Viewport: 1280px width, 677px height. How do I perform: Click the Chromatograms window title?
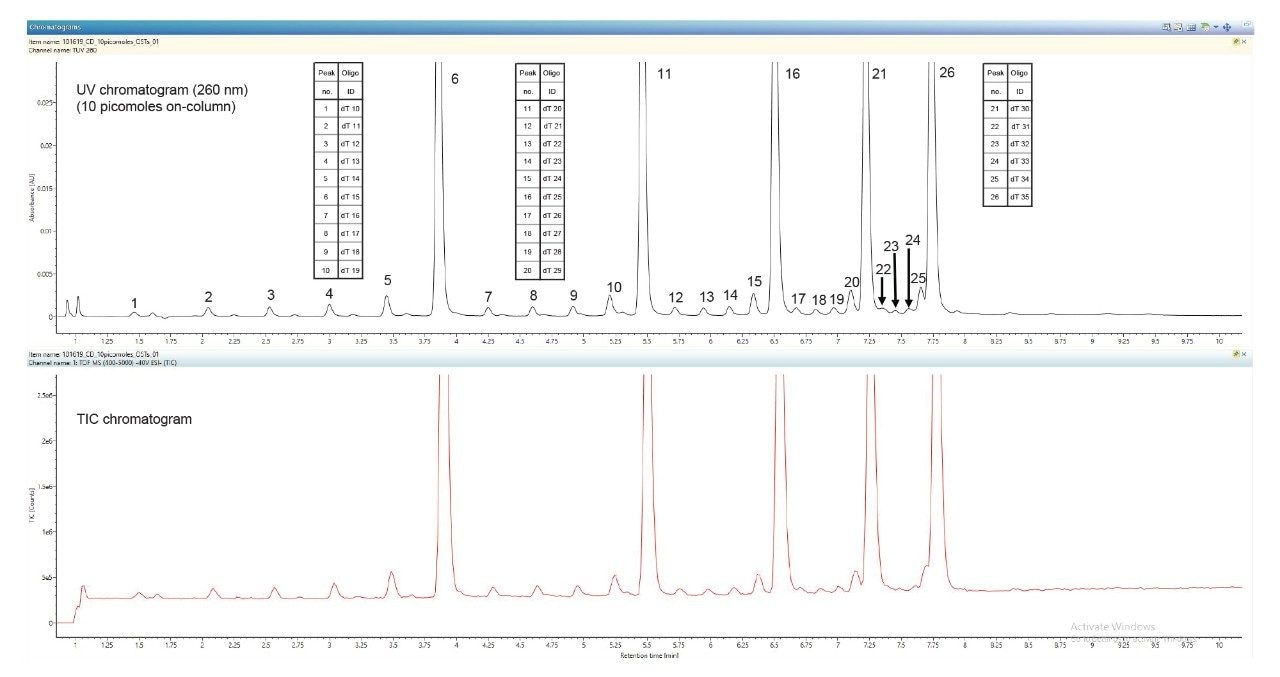(56, 26)
